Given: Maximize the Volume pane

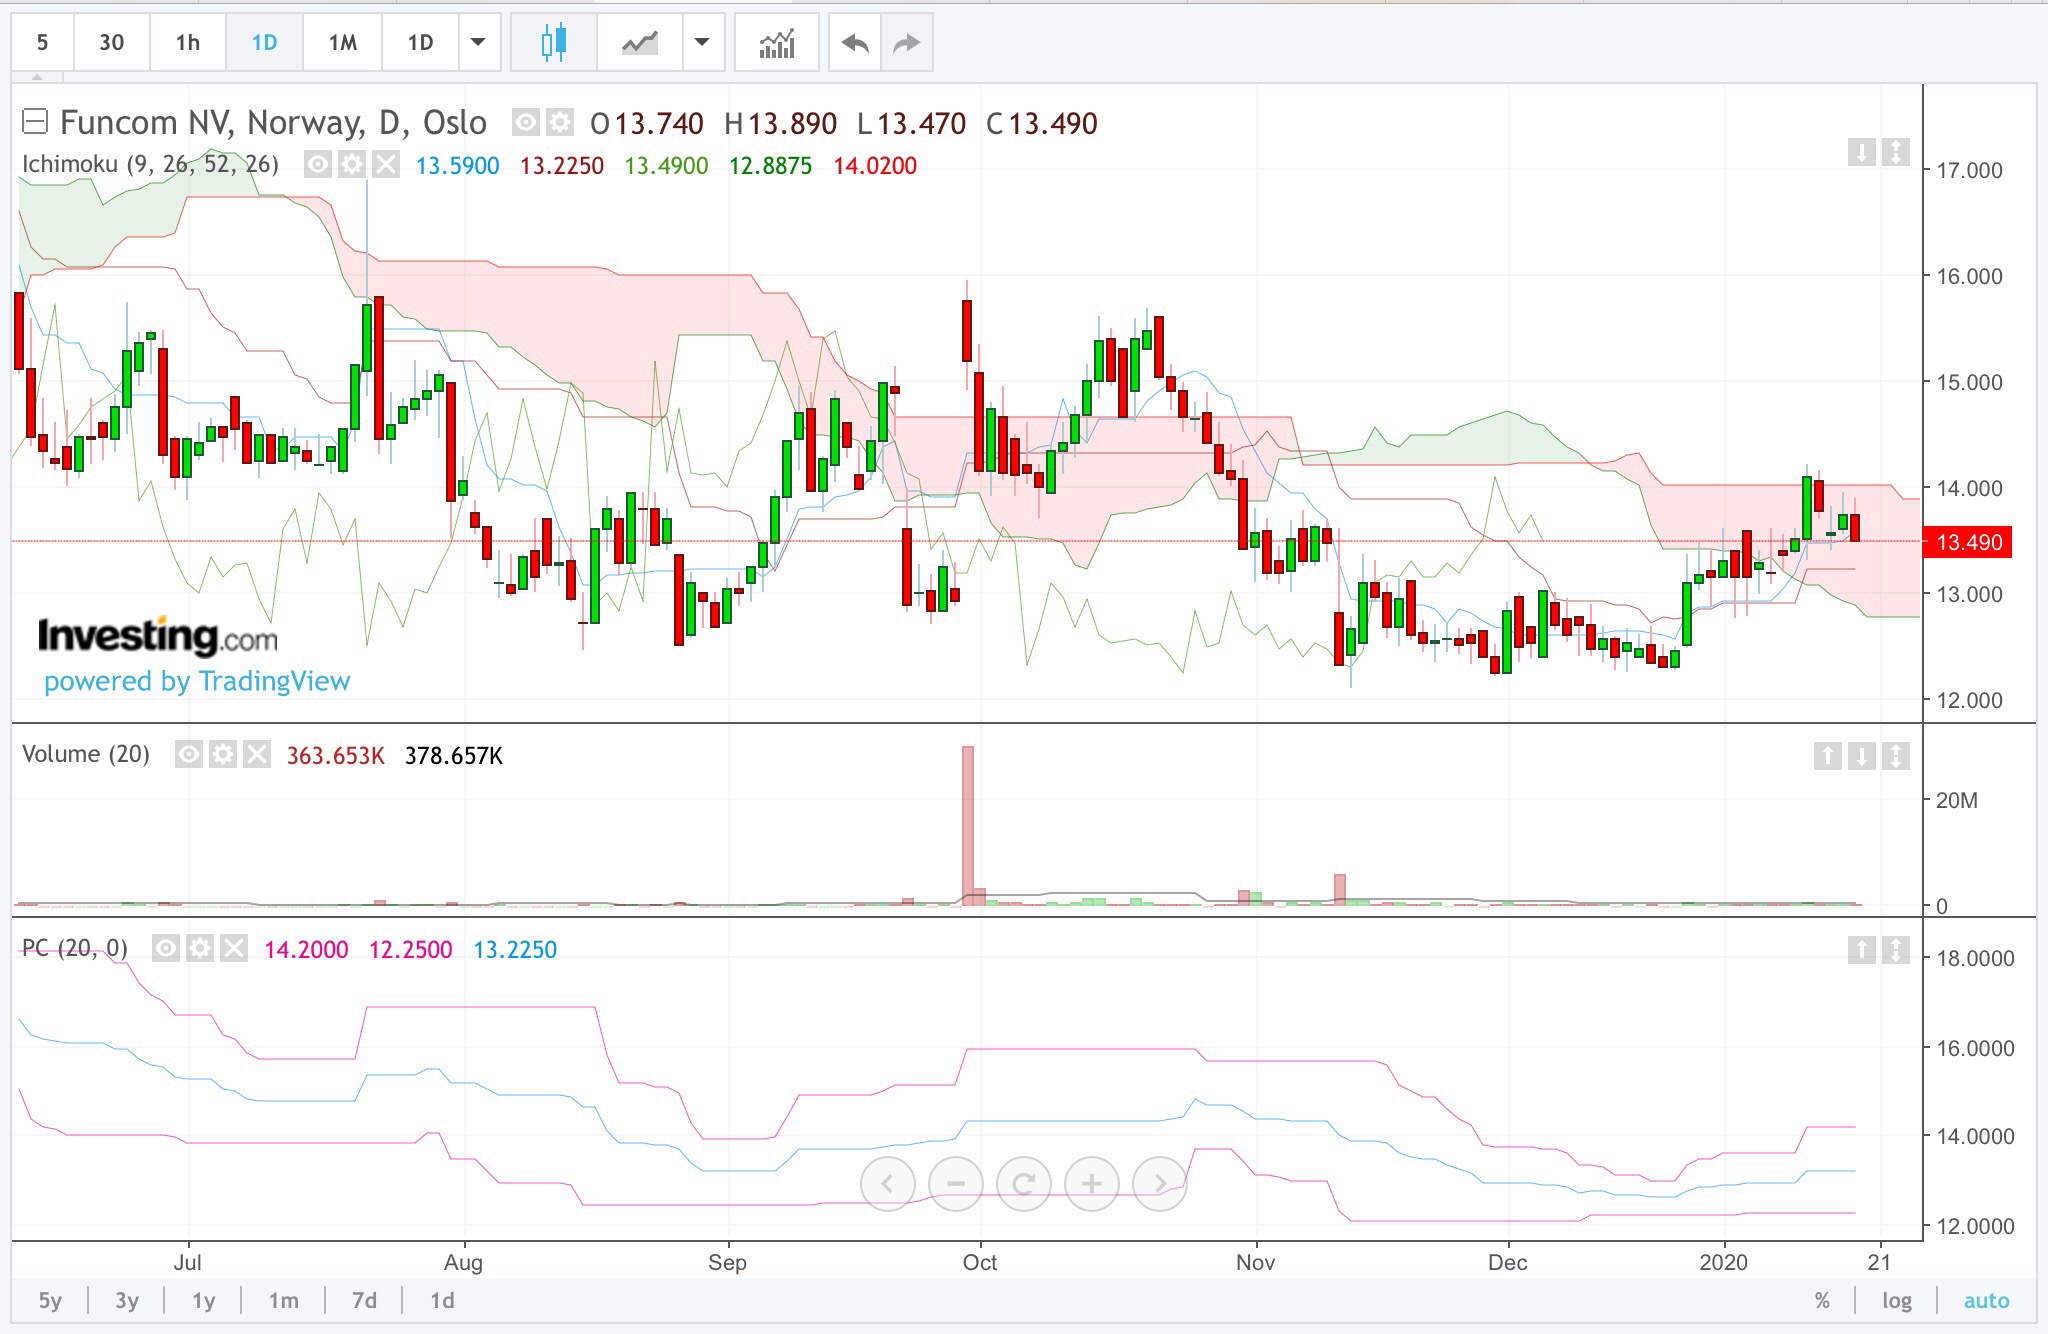Looking at the screenshot, I should [1895, 755].
